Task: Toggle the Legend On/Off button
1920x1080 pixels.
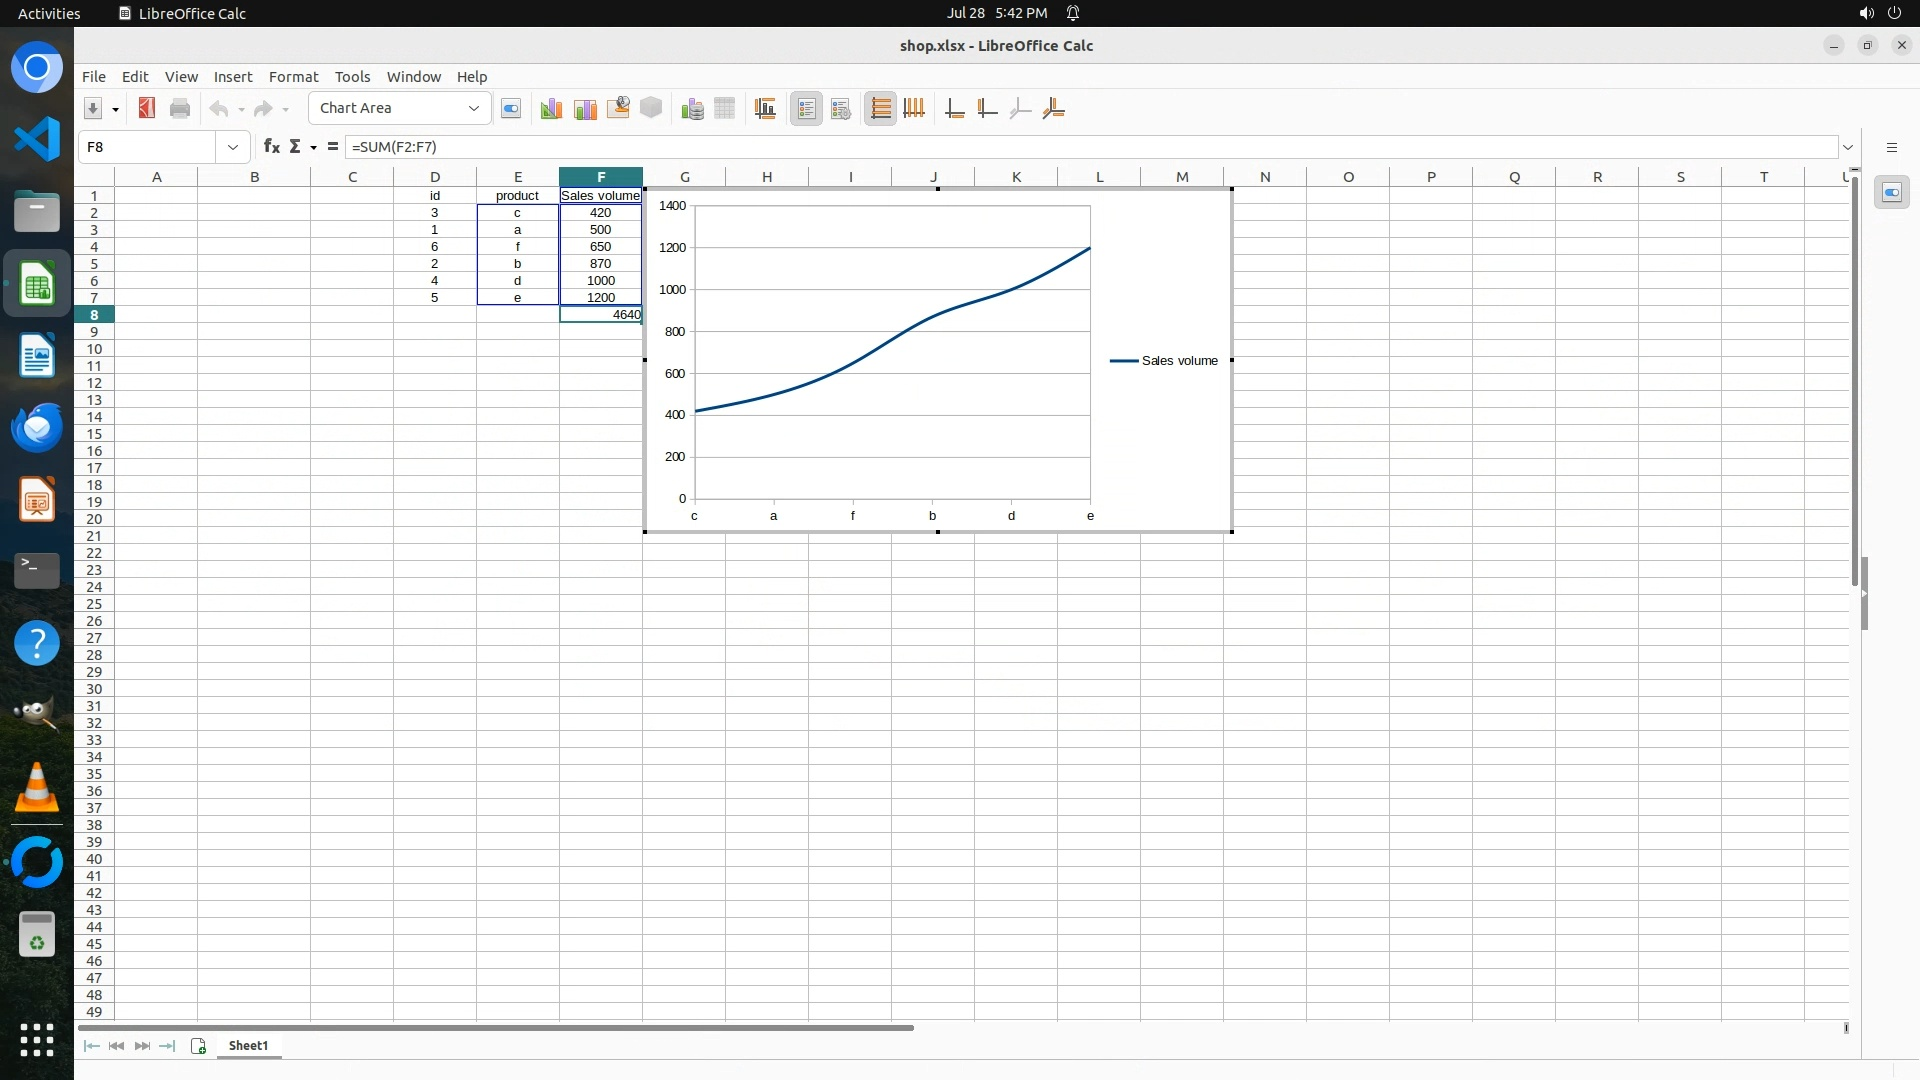Action: (806, 109)
